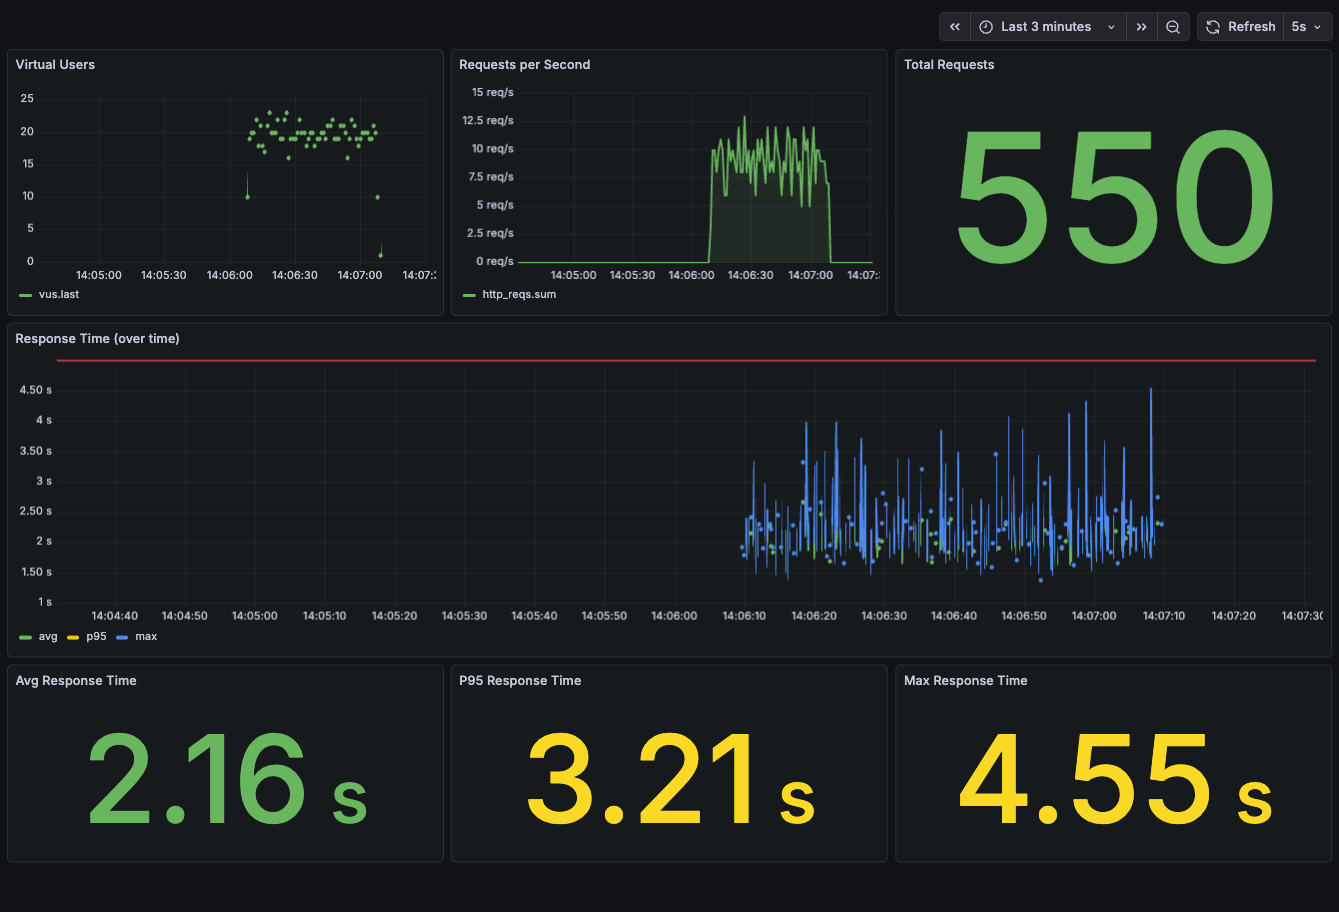Image resolution: width=1339 pixels, height=912 pixels.
Task: Zoom out the time range
Action: [1173, 27]
